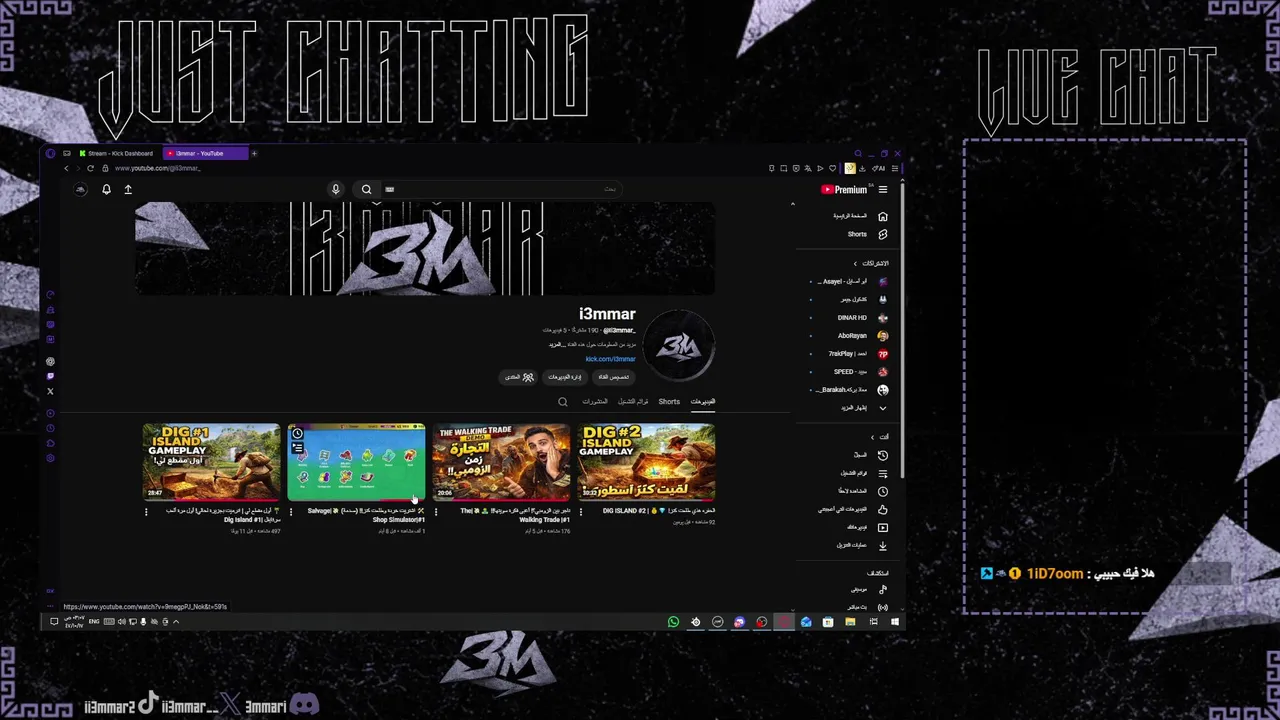1280x720 pixels.
Task: Open options menu for Salvage Shop Simulator video
Action: (x=290, y=512)
